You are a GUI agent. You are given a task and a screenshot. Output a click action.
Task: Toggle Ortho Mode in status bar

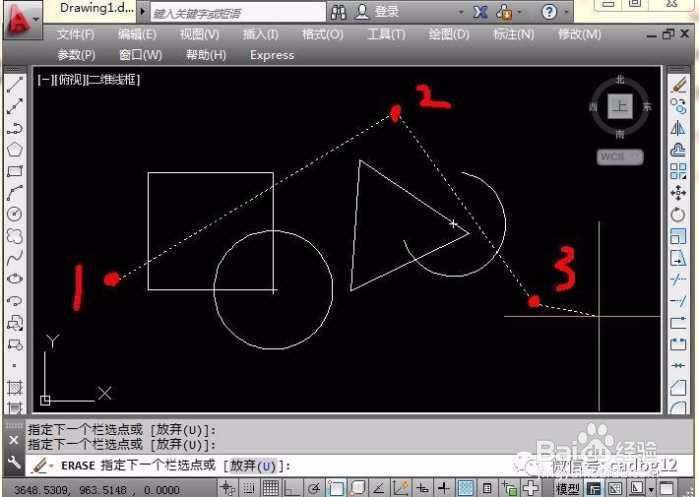pos(292,488)
